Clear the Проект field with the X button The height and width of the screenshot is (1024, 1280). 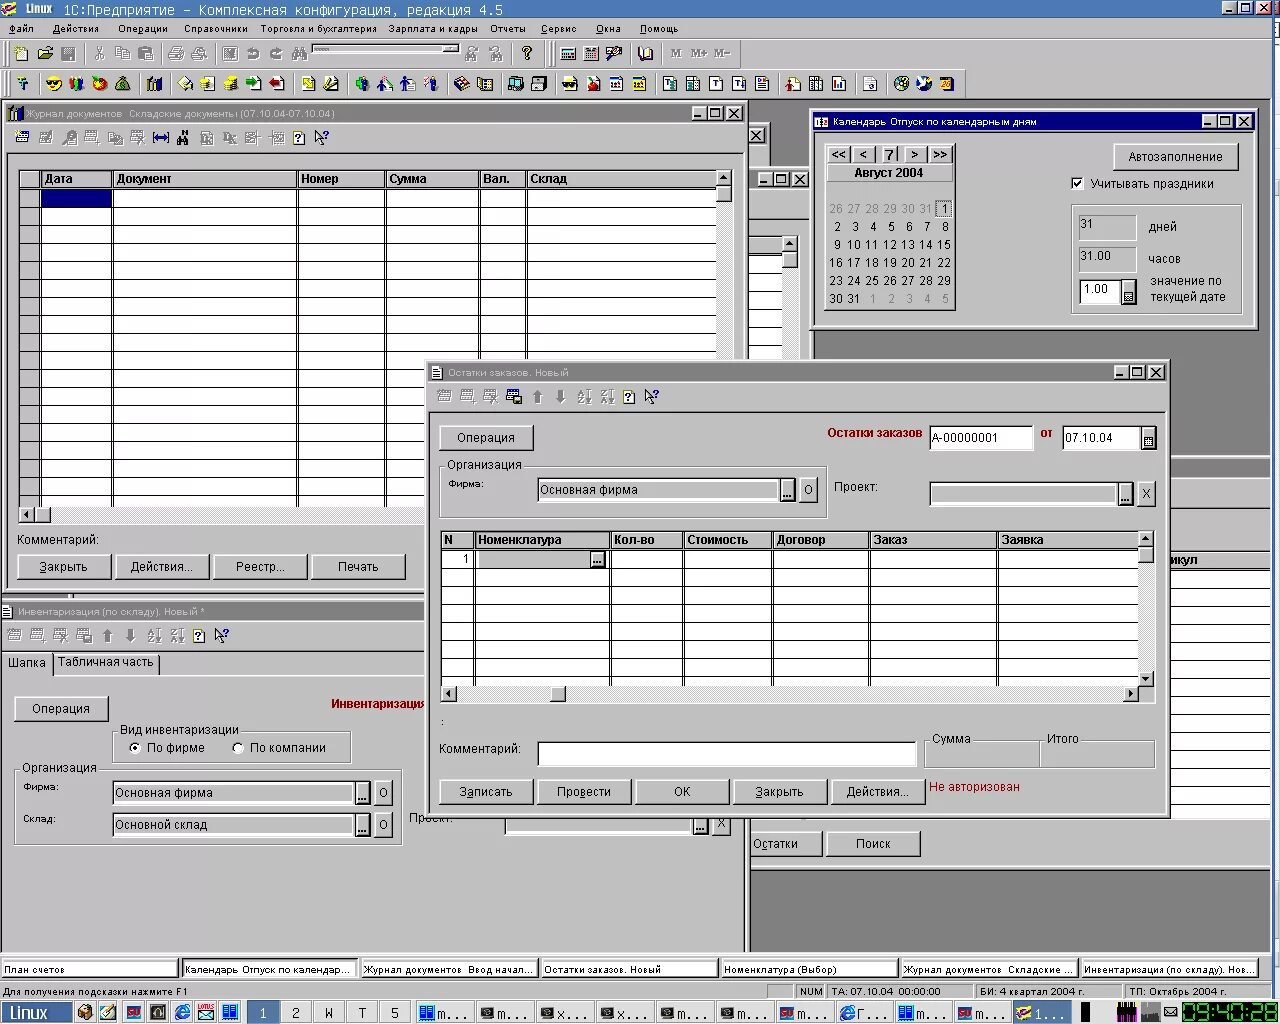click(1146, 494)
